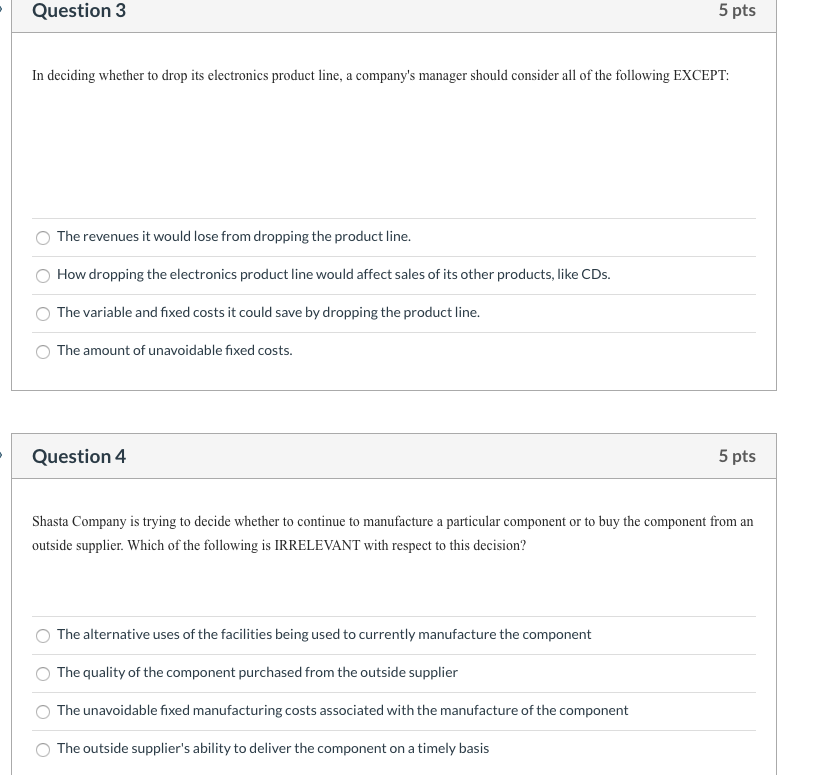
Task: Click the answer text mentioning CDs
Action: pos(333,274)
